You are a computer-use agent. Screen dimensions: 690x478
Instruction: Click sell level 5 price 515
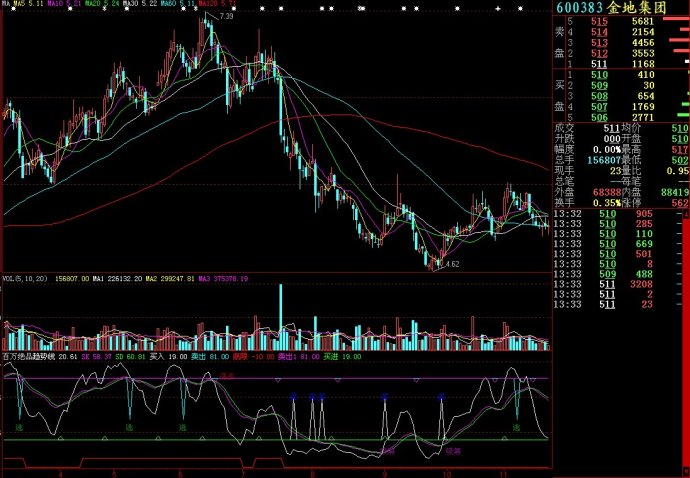click(x=599, y=21)
